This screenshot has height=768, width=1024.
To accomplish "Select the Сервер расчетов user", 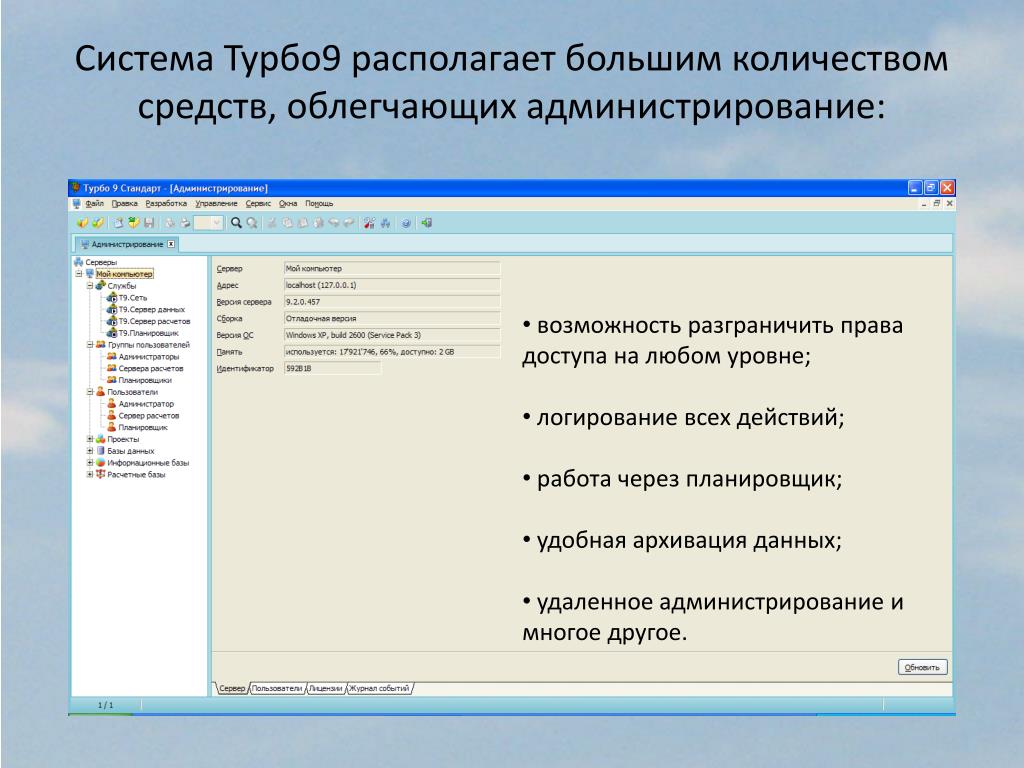I will (x=149, y=415).
